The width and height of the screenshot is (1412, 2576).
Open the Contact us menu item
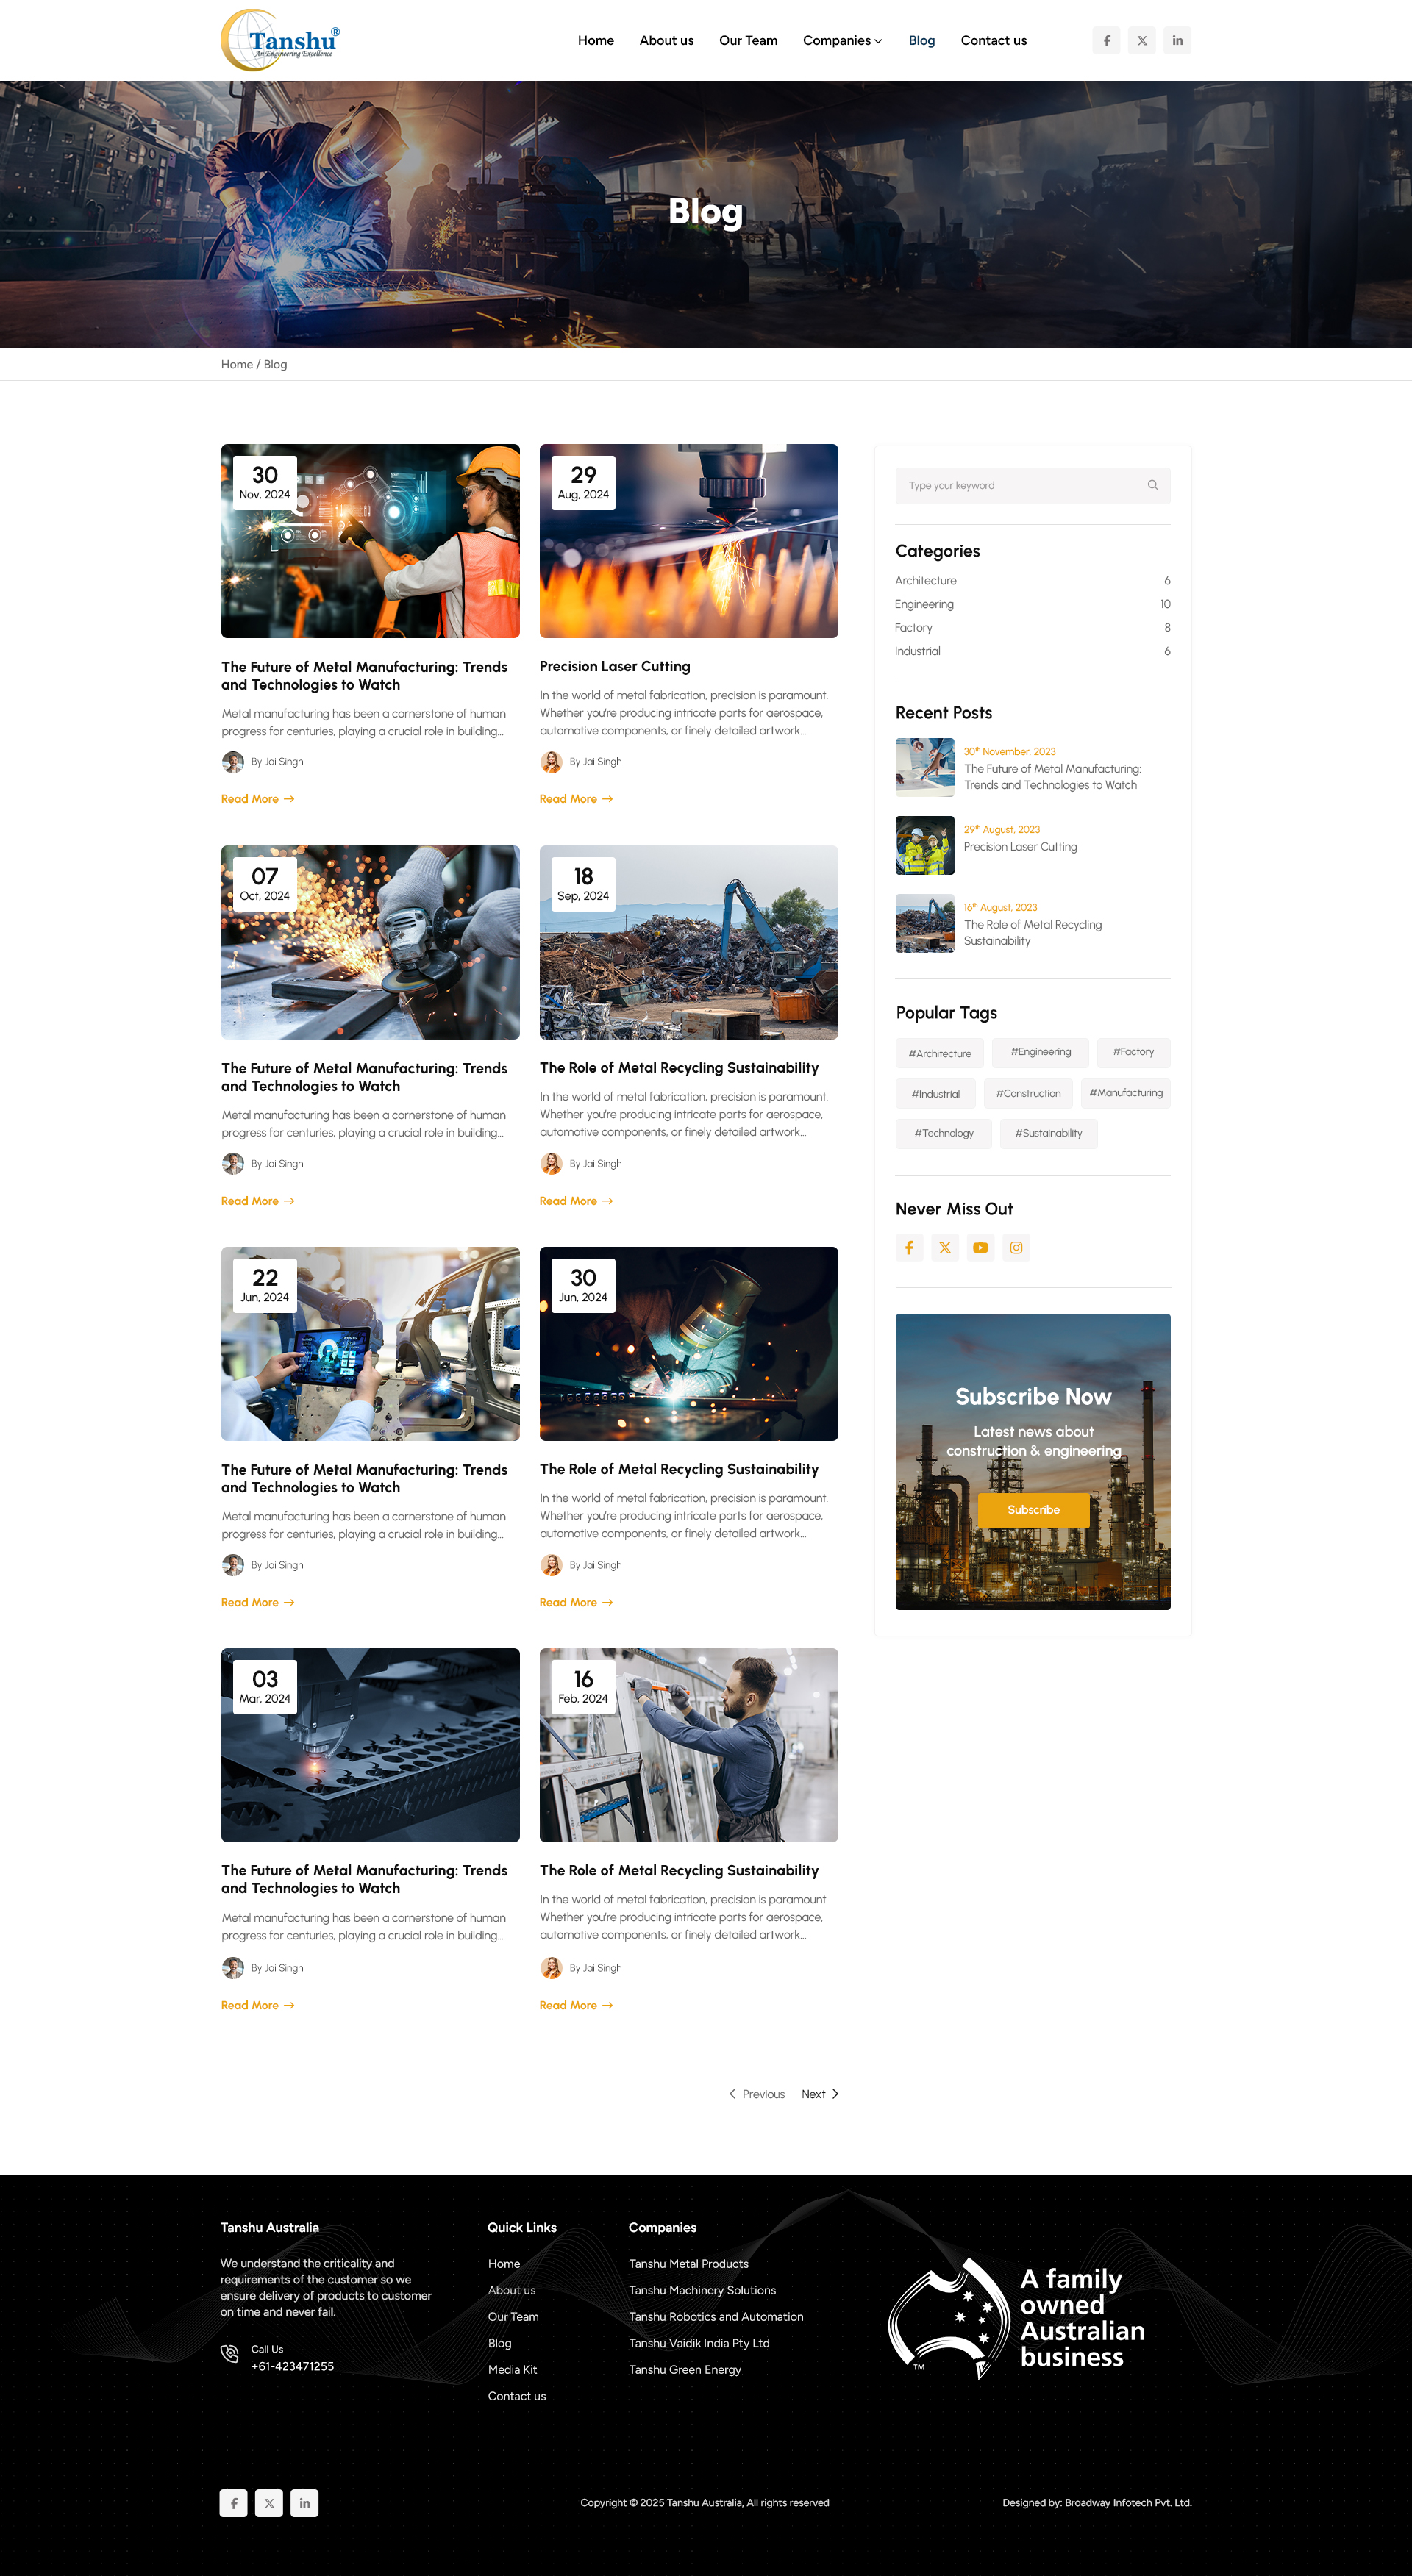coord(993,41)
